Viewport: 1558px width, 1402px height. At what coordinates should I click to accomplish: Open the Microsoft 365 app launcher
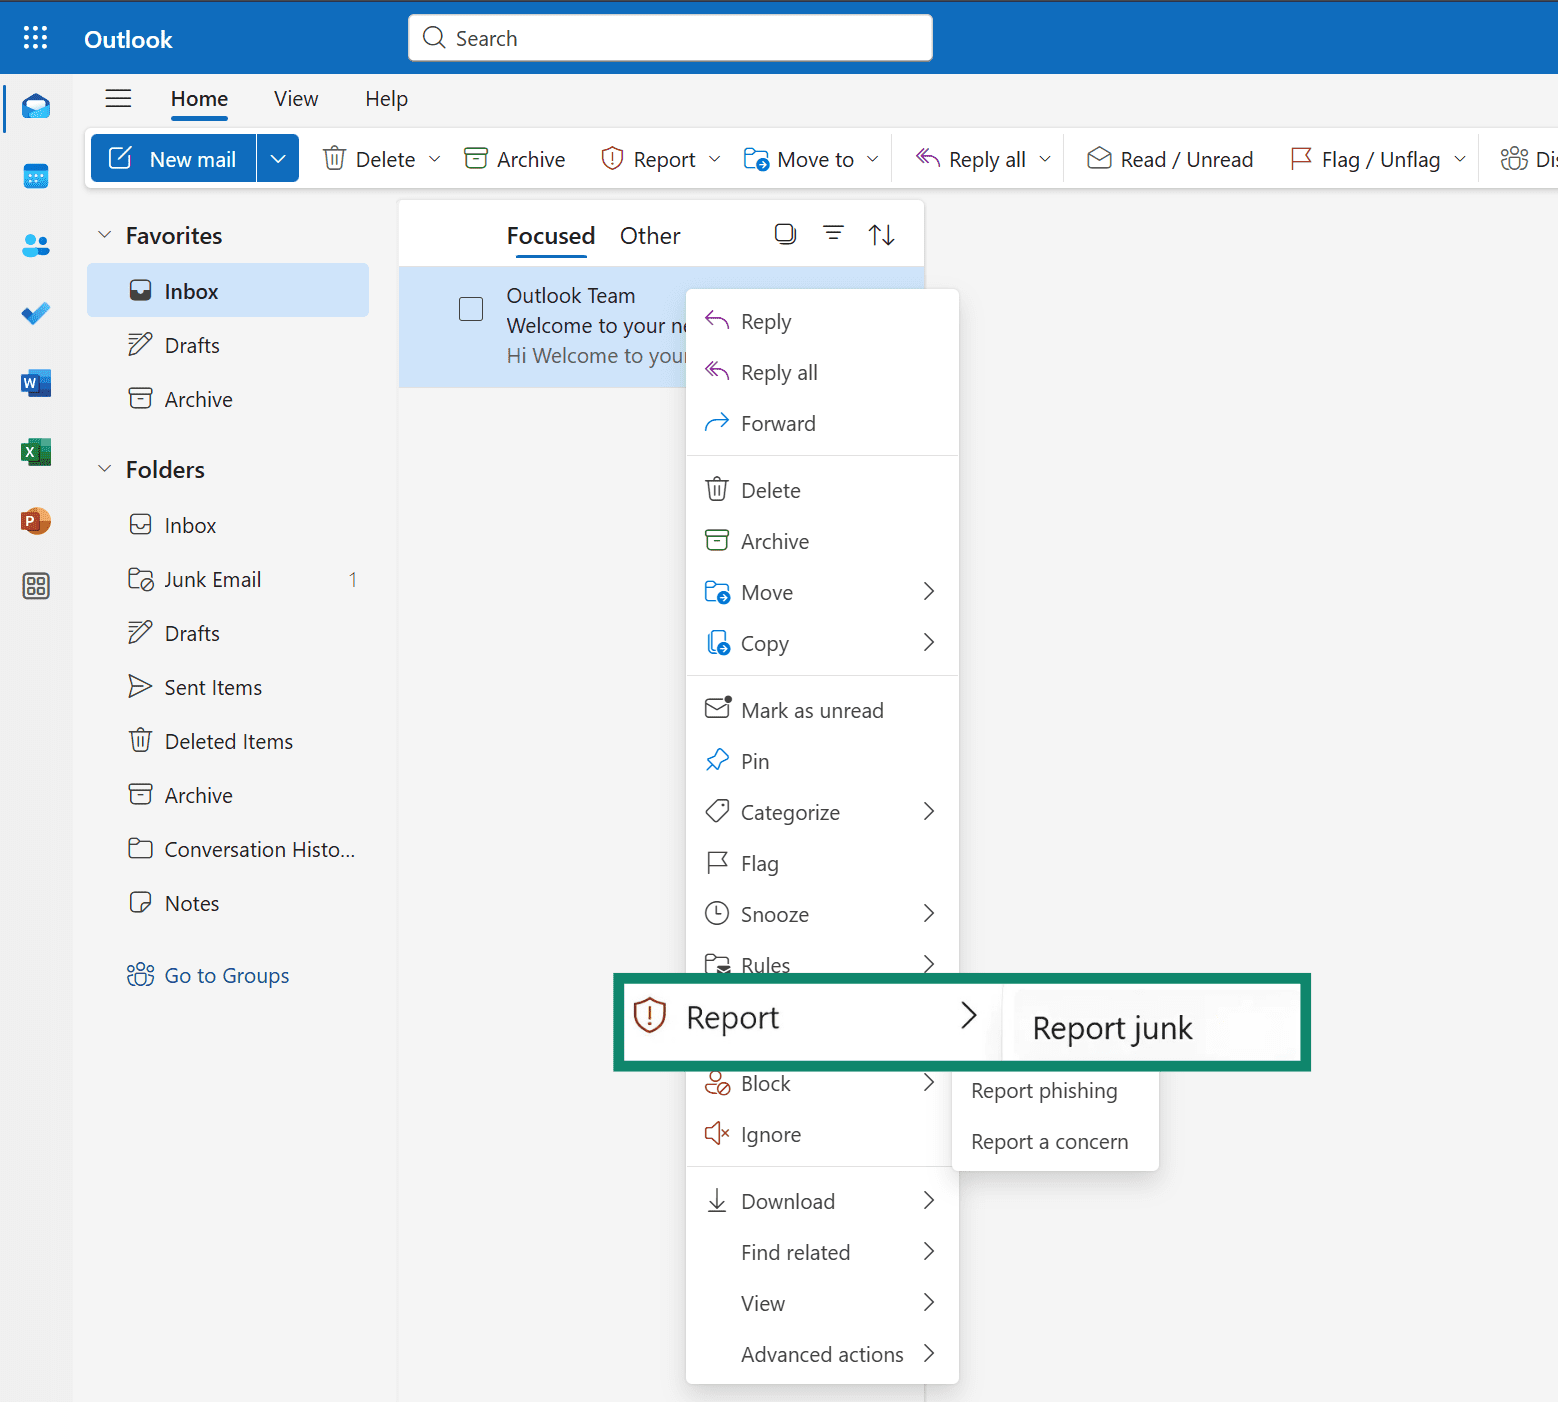[x=35, y=37]
